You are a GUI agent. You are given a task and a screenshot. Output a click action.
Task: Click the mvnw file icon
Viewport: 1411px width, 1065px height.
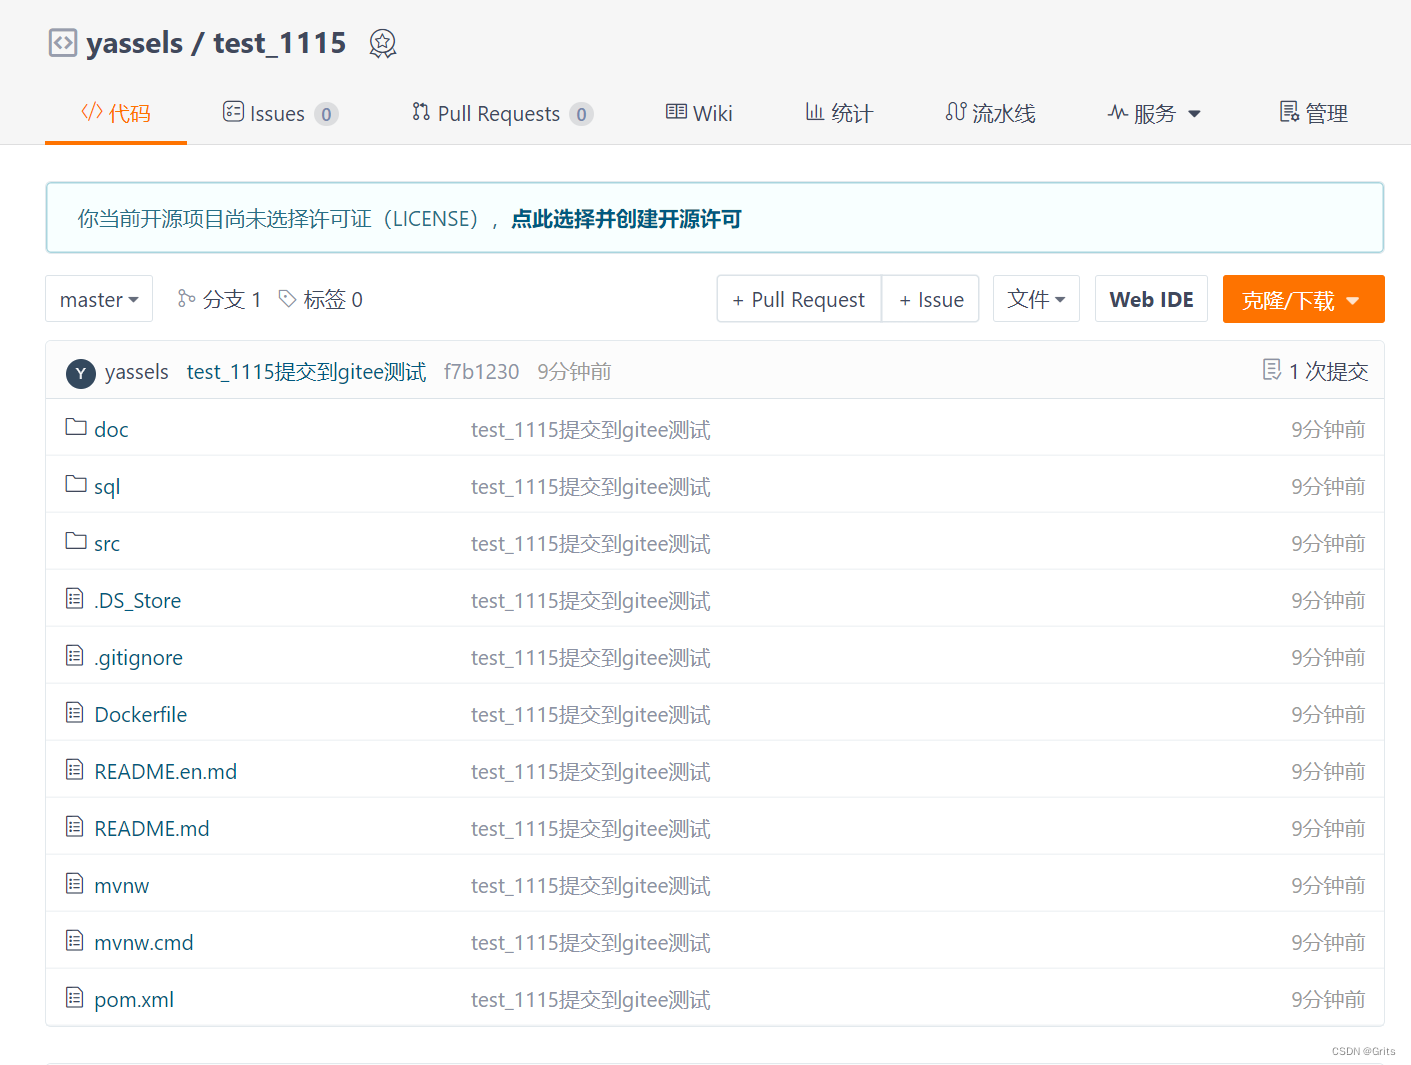[x=75, y=883]
